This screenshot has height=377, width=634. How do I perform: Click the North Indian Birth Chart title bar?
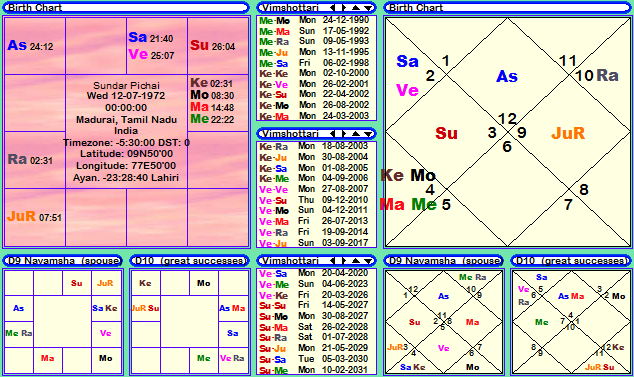507,7
